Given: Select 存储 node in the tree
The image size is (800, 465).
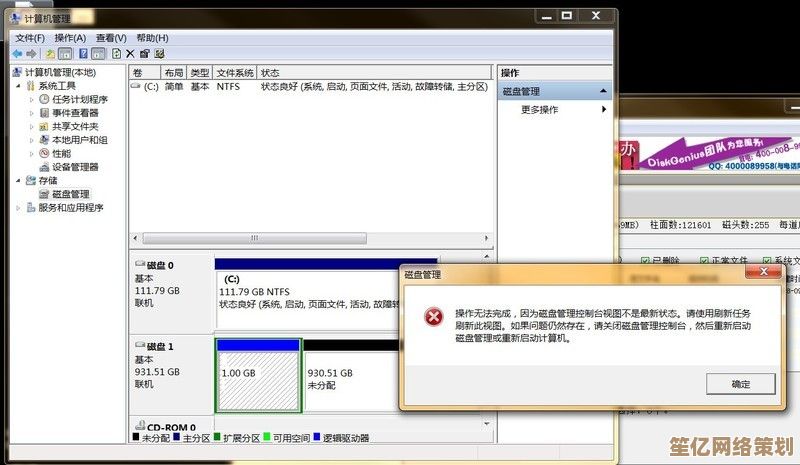Looking at the screenshot, I should tap(48, 180).
